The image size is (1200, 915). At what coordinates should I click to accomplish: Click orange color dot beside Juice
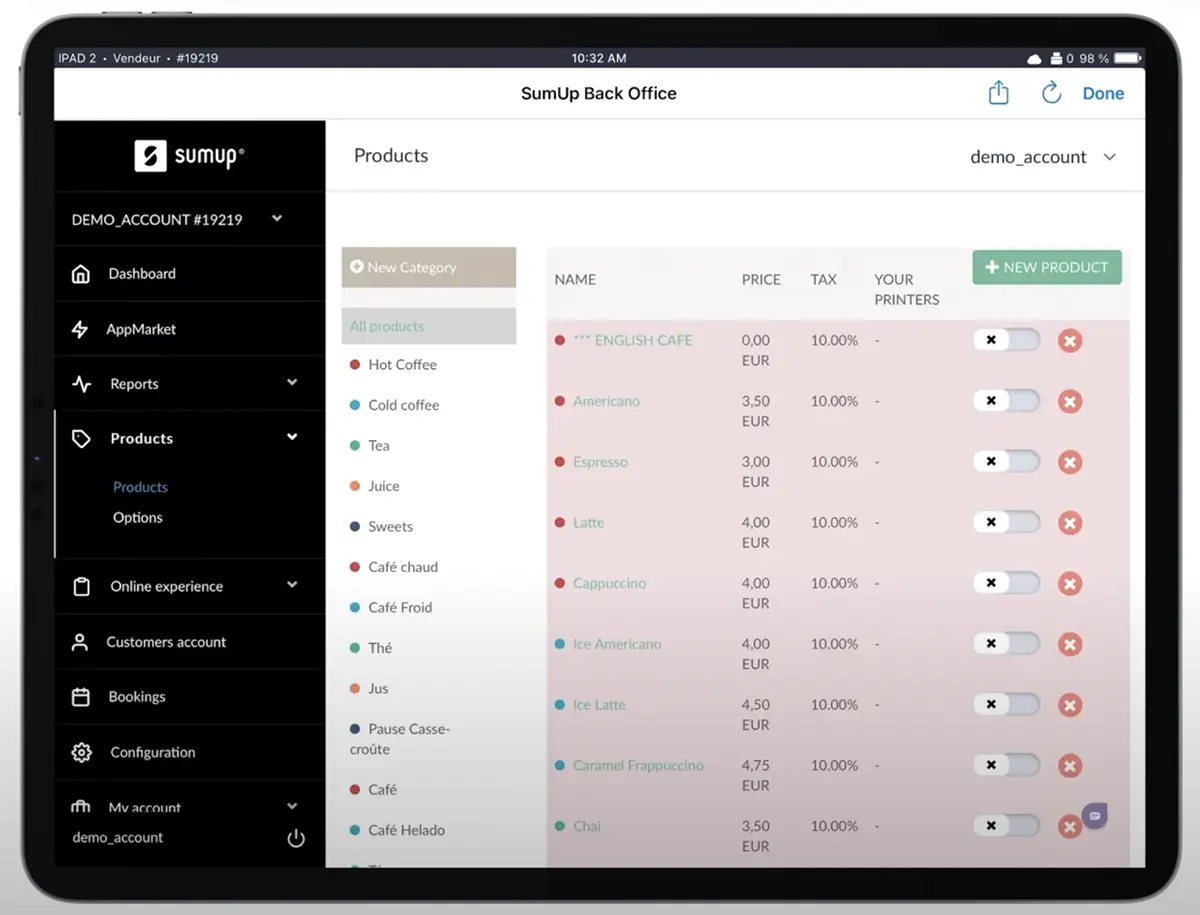tap(355, 486)
